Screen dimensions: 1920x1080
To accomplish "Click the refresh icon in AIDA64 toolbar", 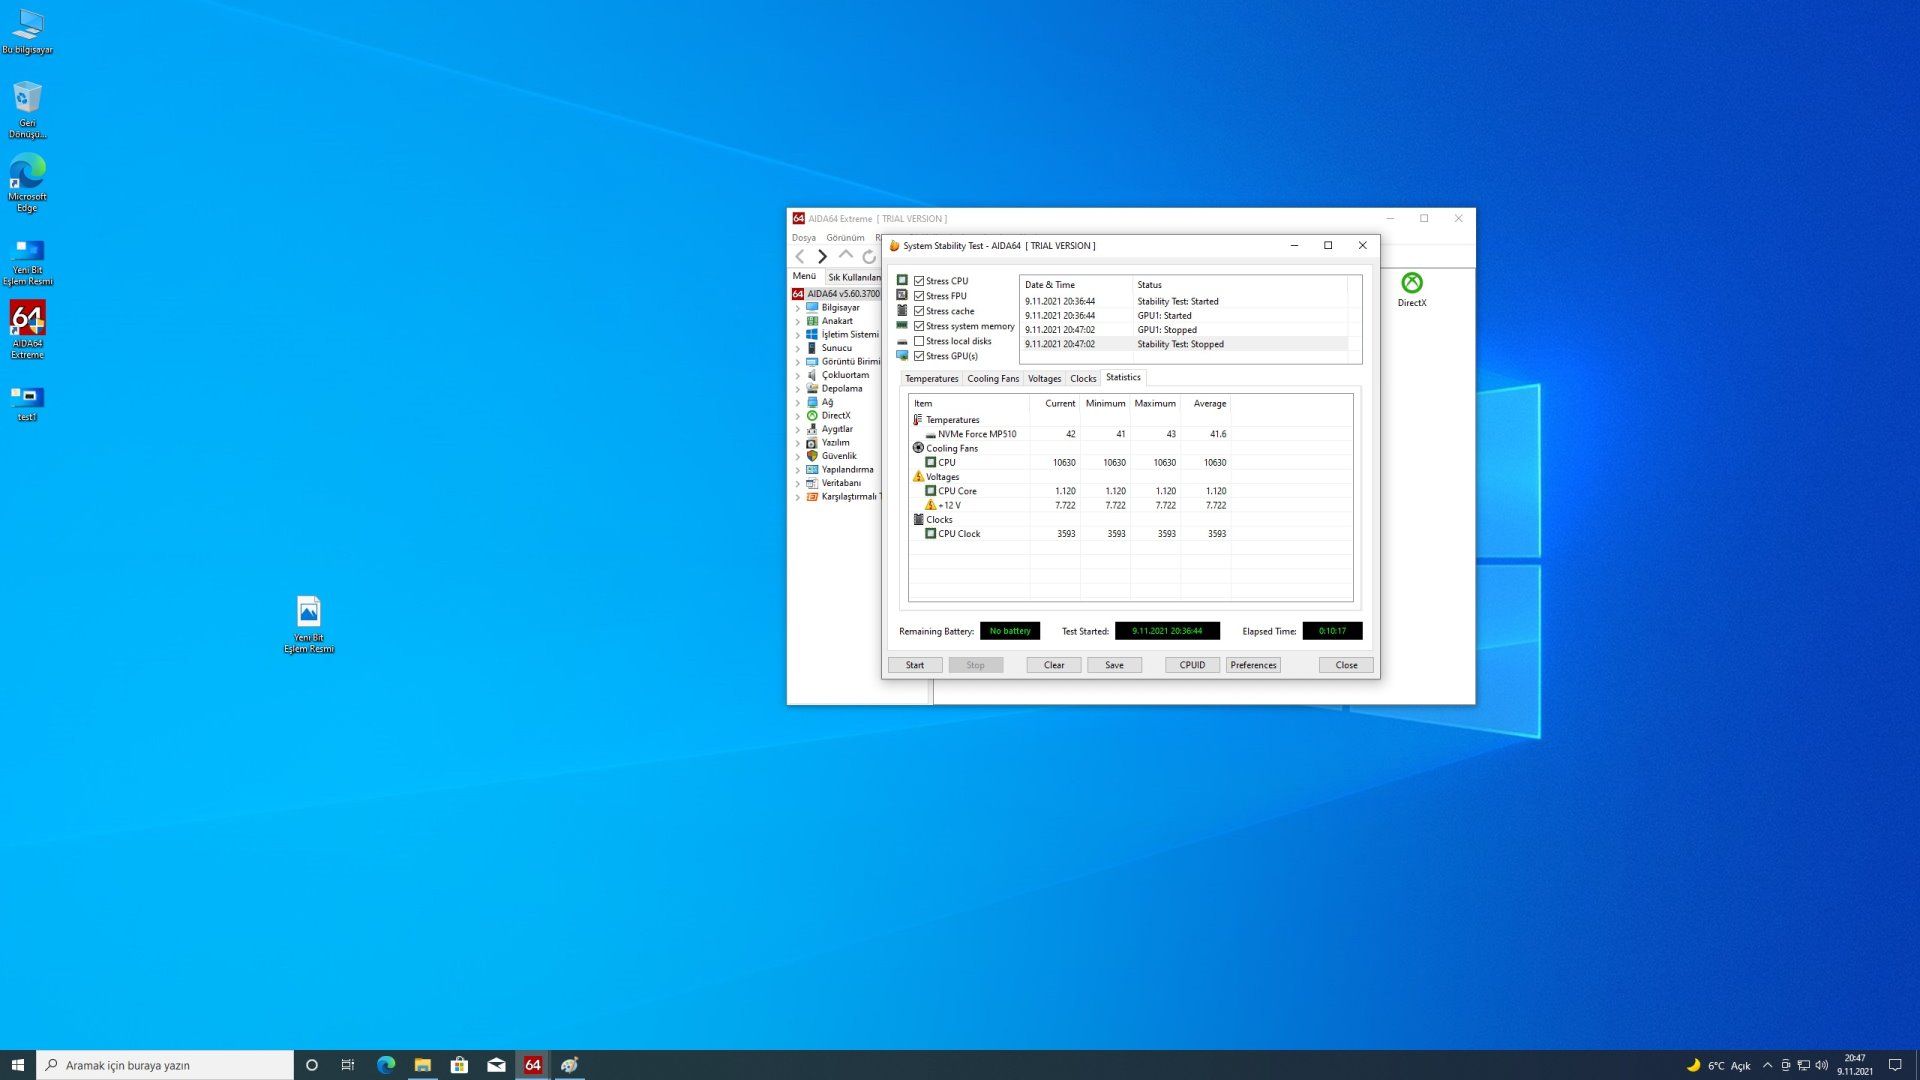I will click(869, 257).
